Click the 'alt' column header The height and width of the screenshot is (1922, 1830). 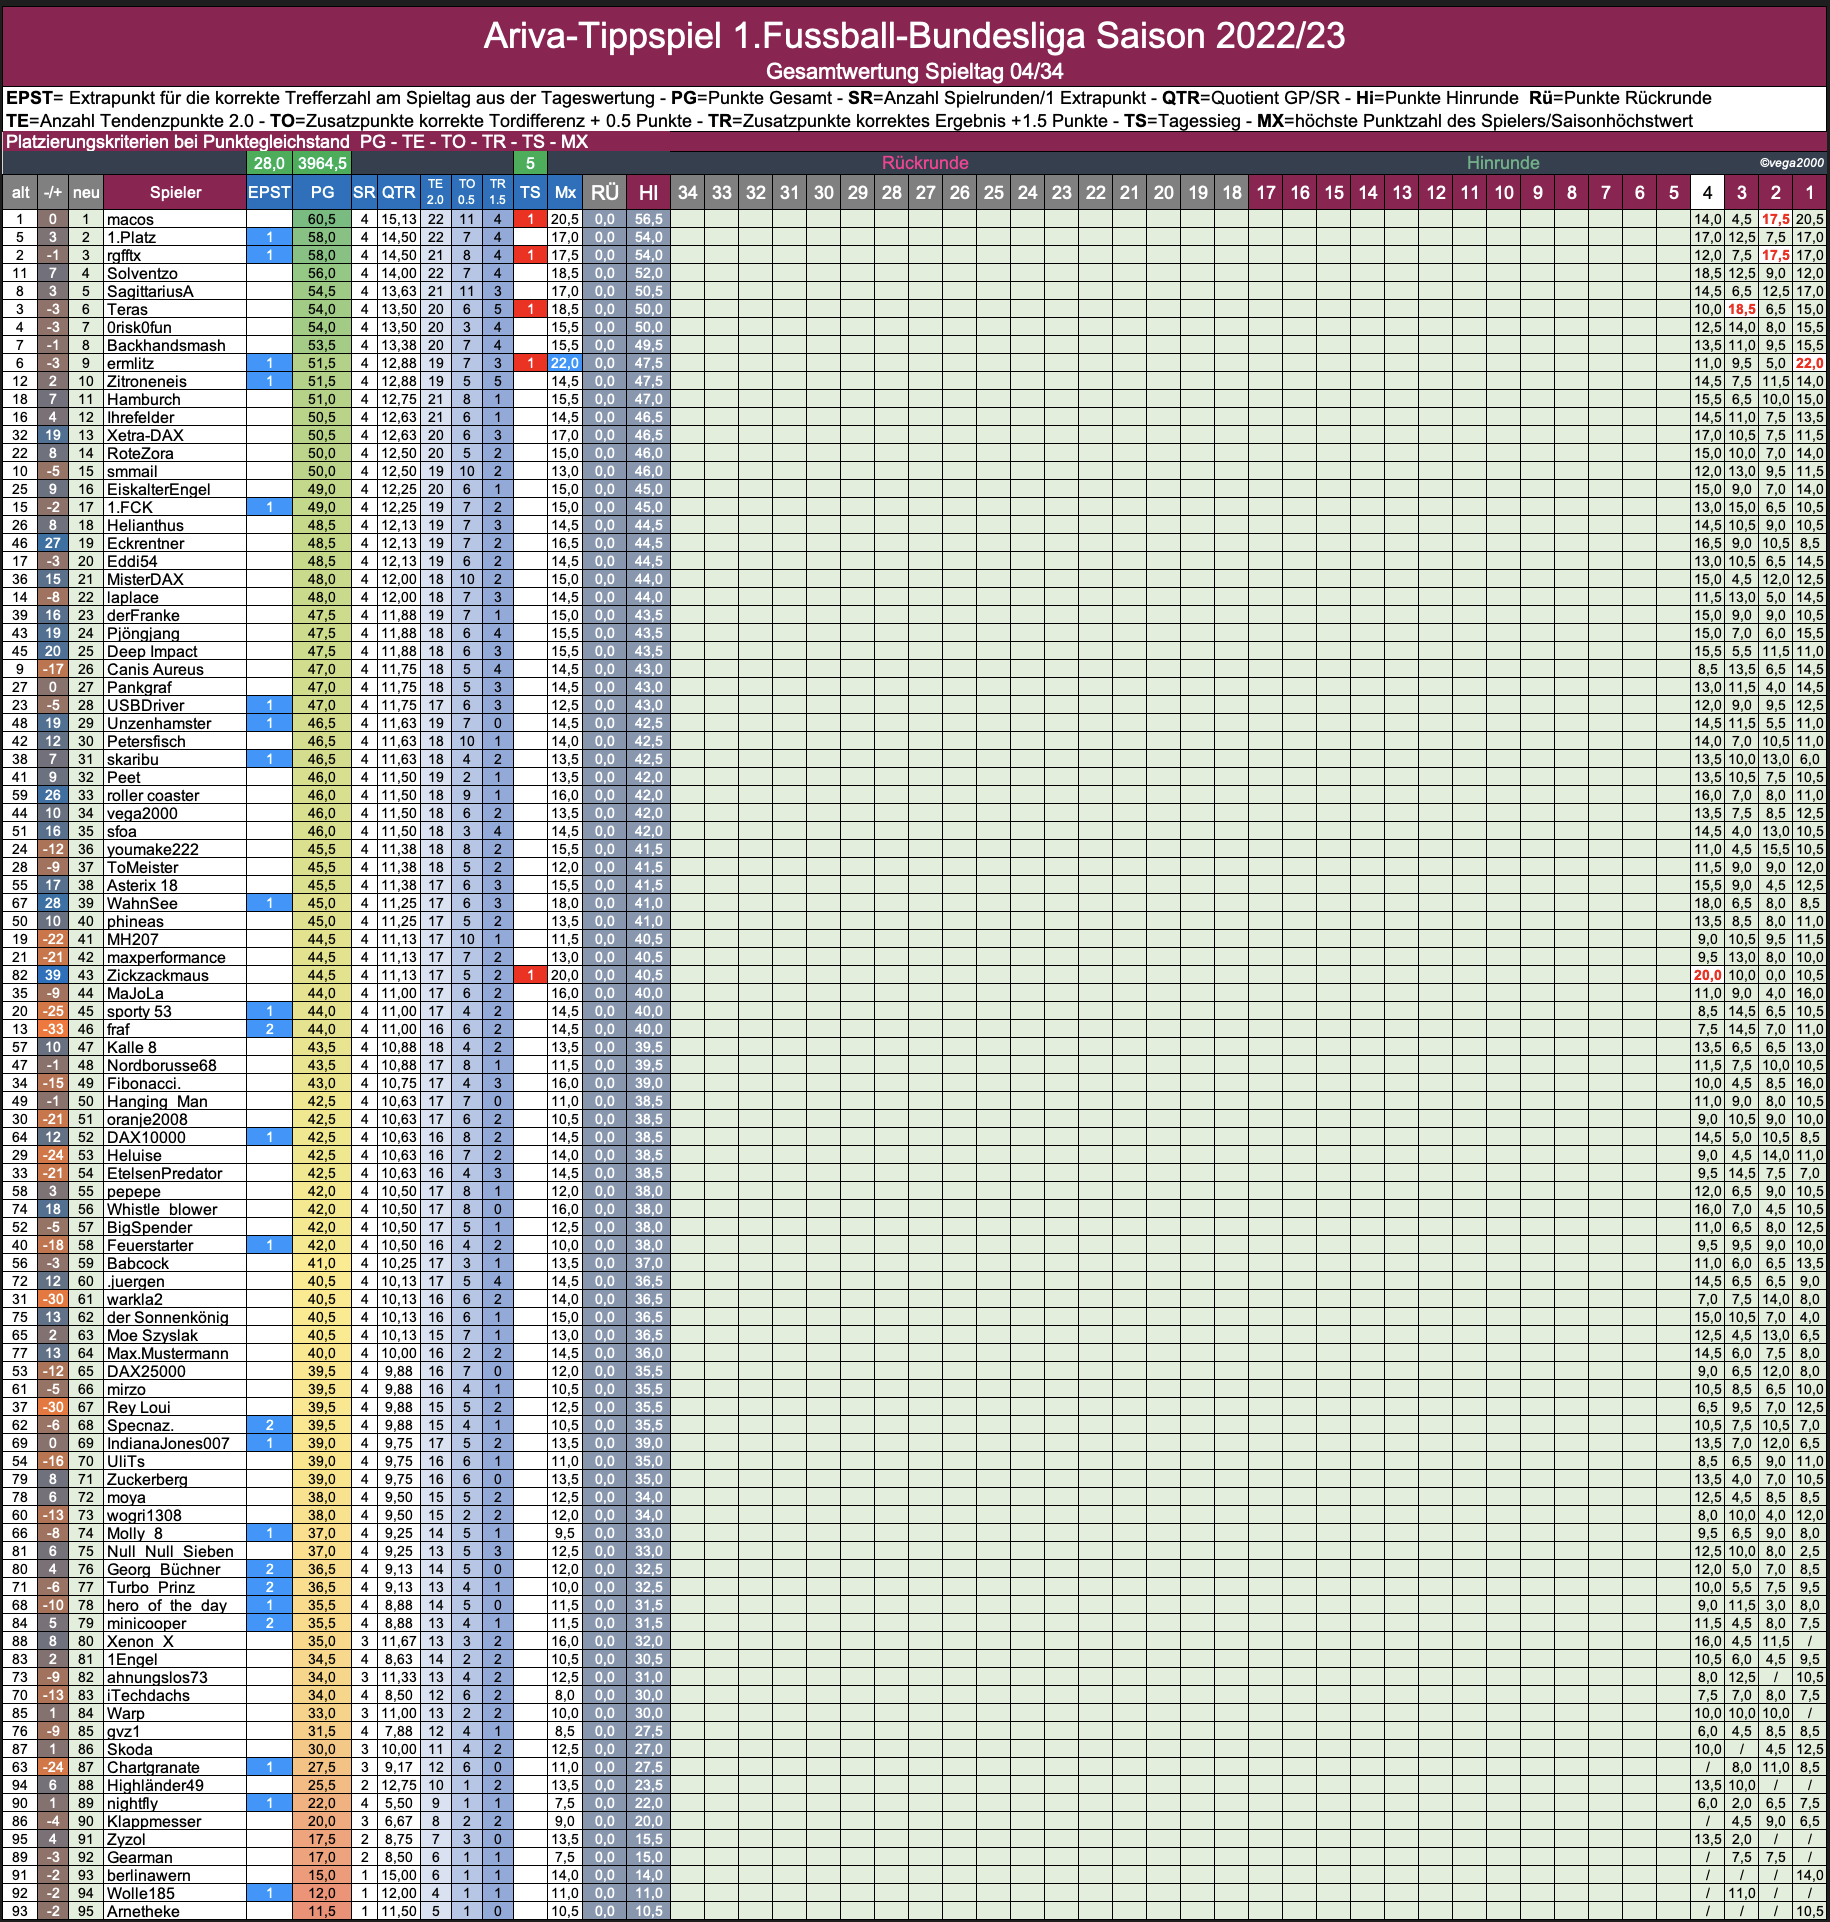[20, 192]
